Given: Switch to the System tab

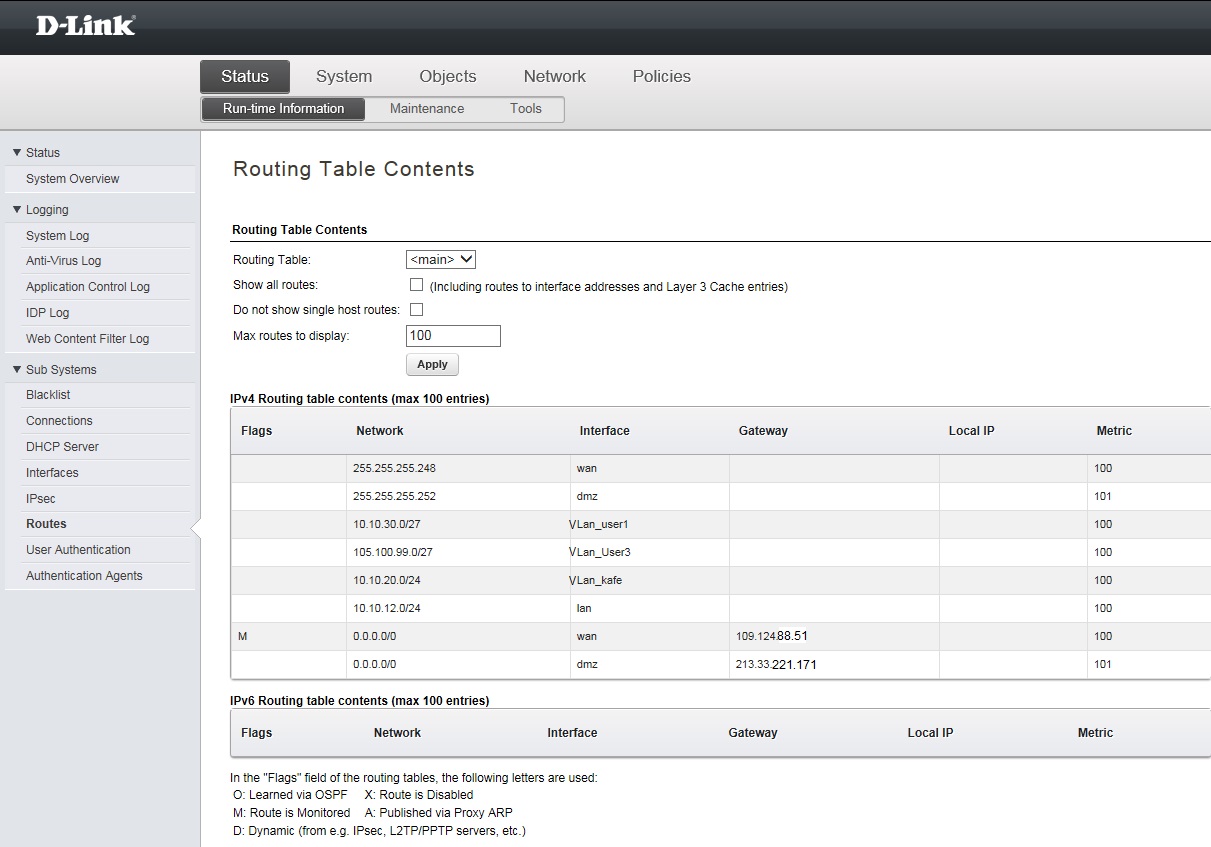Looking at the screenshot, I should tap(344, 77).
